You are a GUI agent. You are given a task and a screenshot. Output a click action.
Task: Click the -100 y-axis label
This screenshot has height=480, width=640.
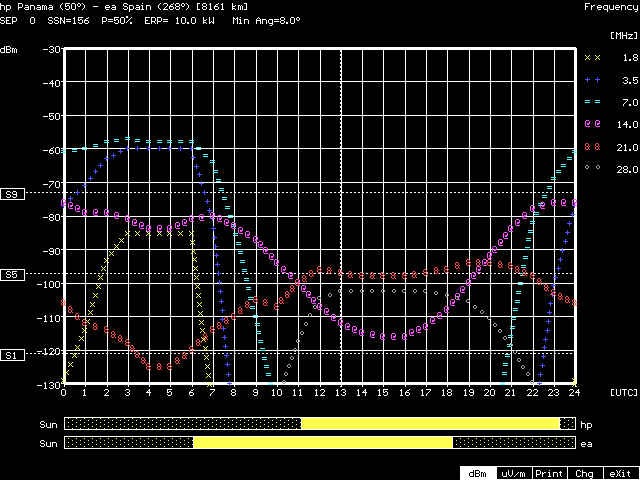[x=48, y=284]
